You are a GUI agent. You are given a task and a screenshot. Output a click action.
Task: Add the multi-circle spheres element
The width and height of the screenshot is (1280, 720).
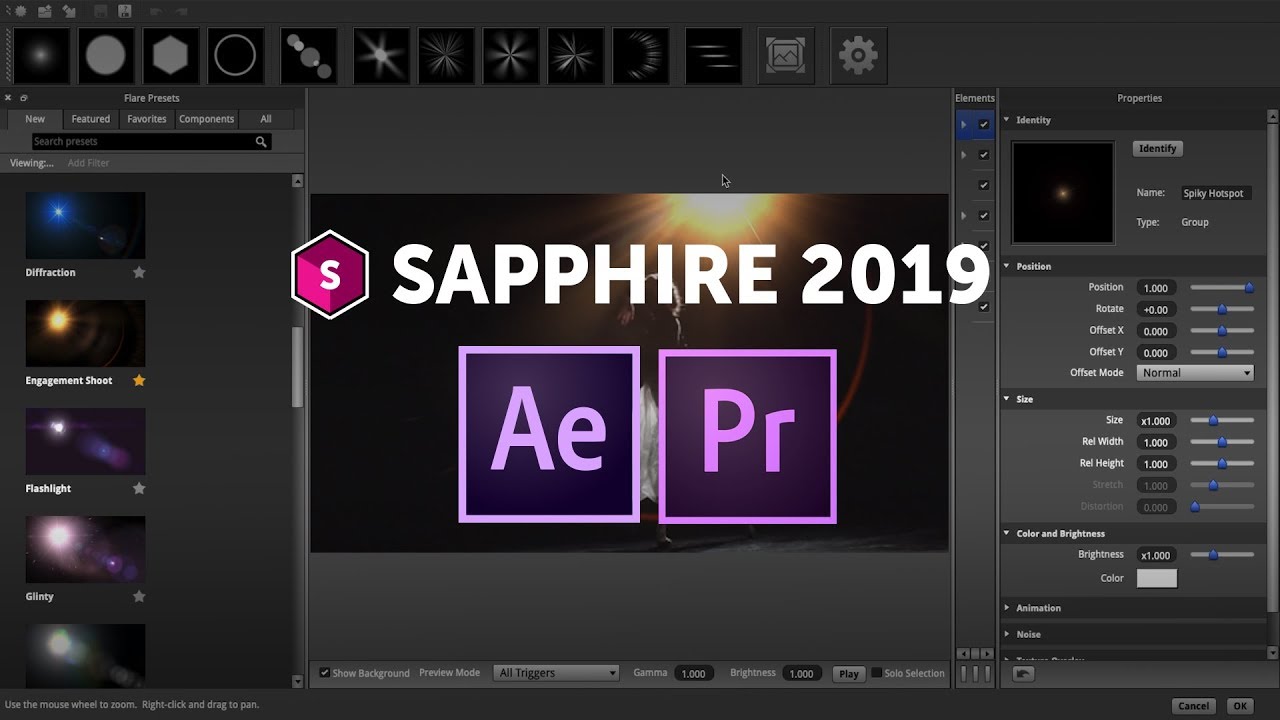(308, 55)
